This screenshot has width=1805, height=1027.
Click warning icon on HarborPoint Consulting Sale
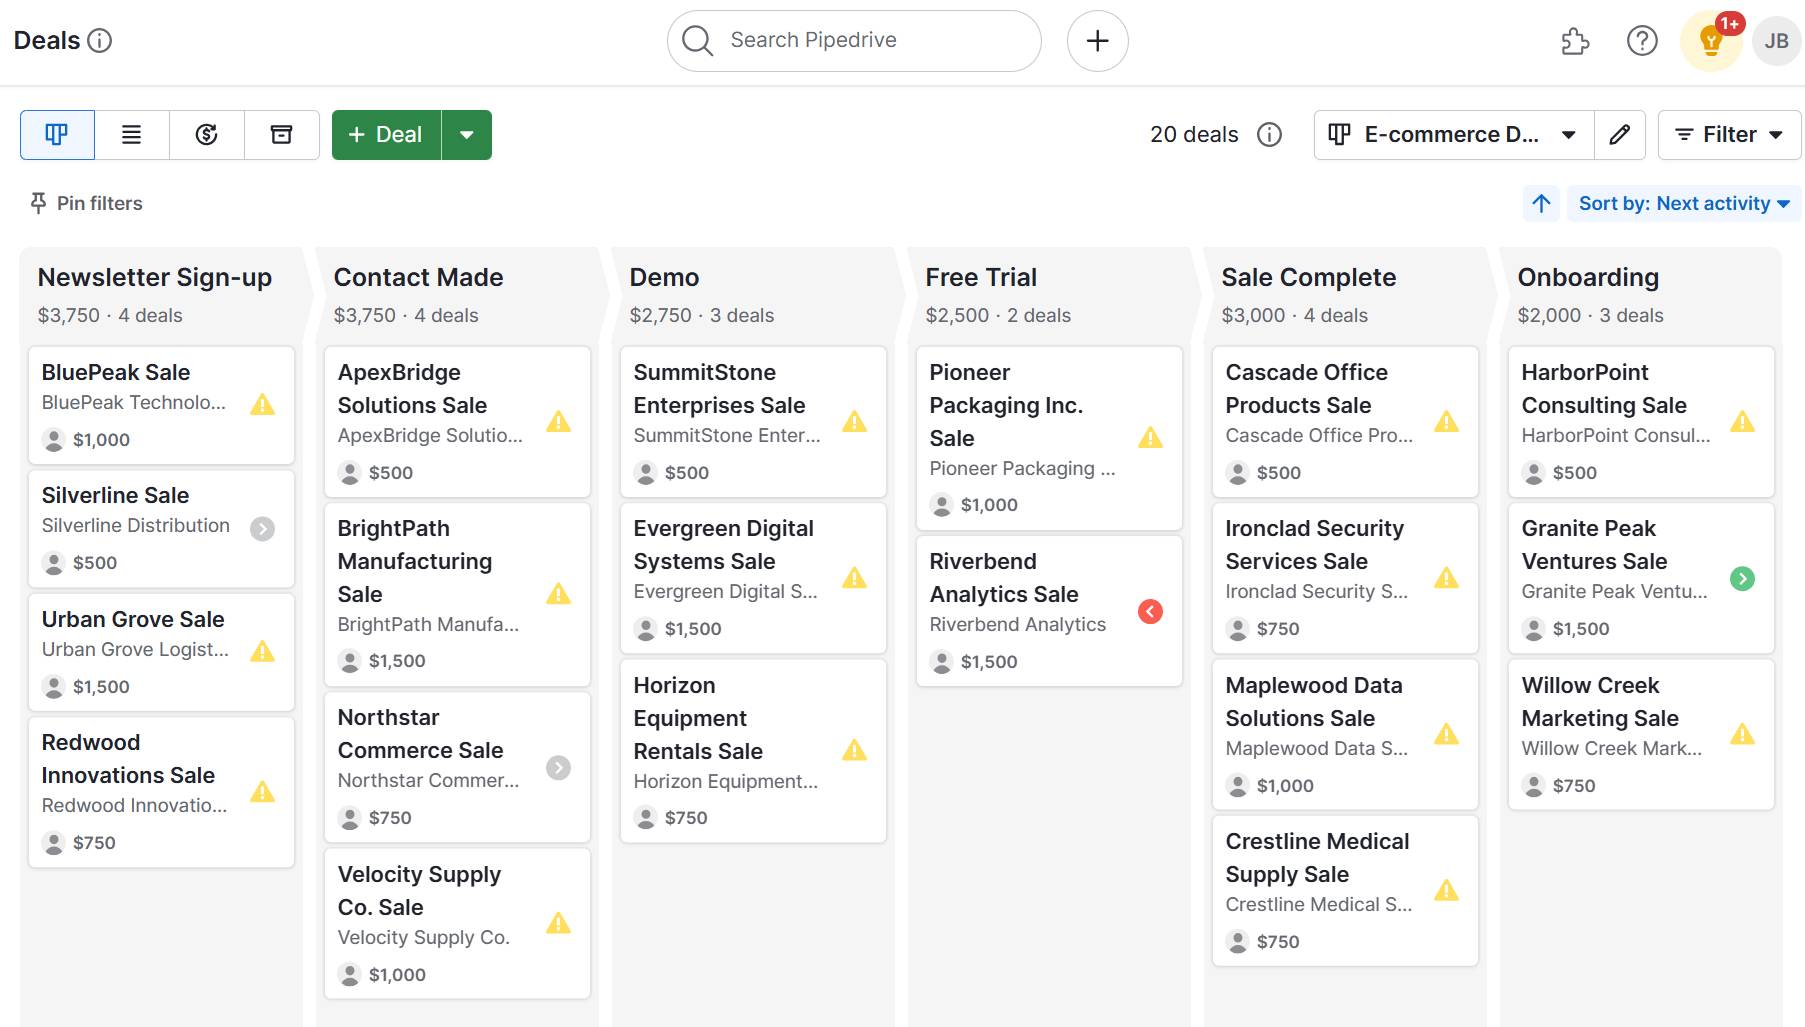[1743, 421]
